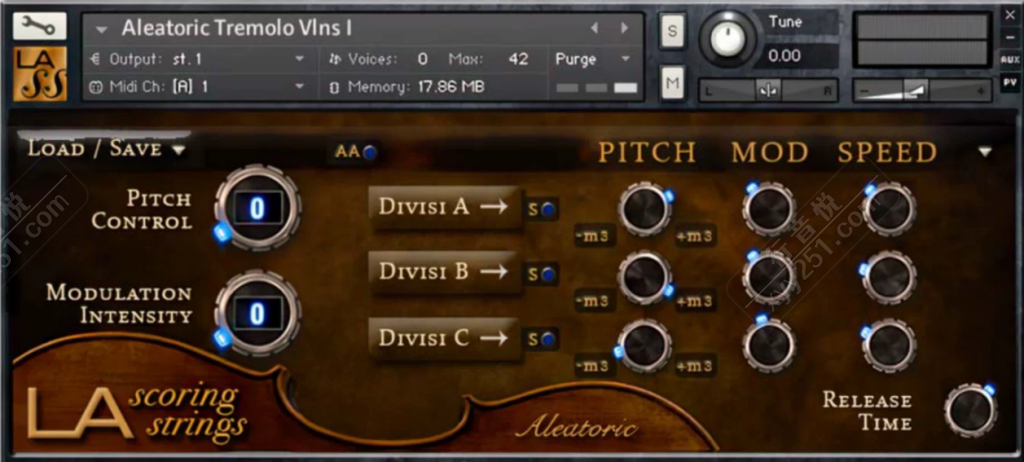Click the Modulation Intensity knob
The height and width of the screenshot is (462, 1024).
[x=257, y=314]
